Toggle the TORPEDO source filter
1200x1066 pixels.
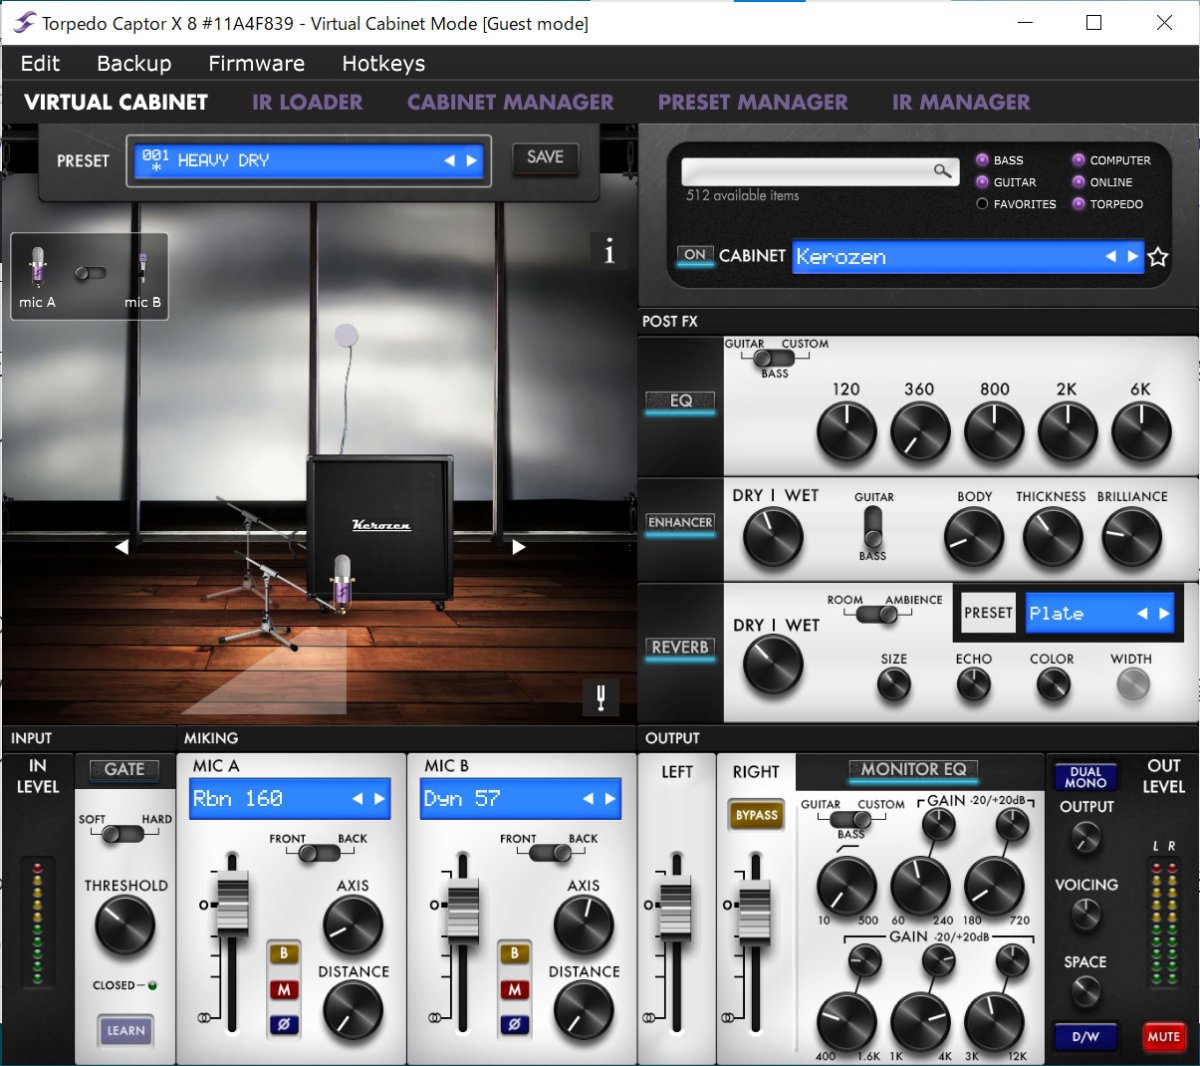(x=1078, y=204)
